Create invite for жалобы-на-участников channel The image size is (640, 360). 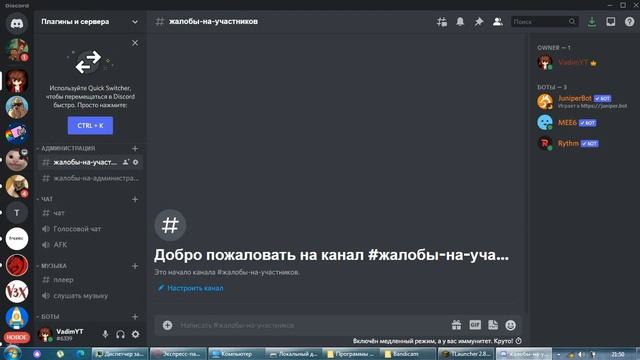click(126, 162)
